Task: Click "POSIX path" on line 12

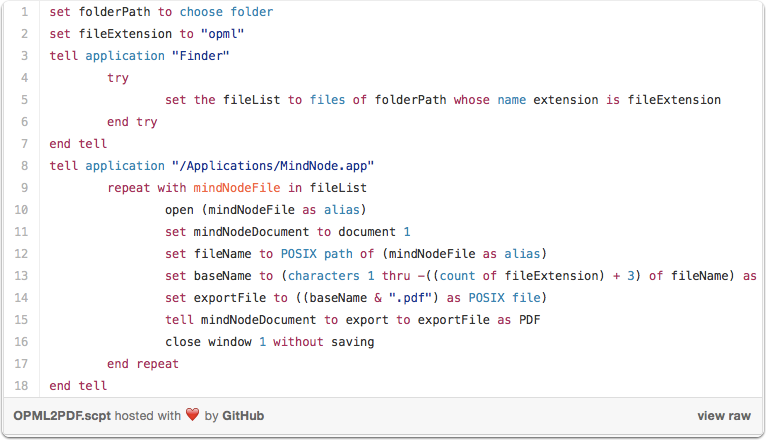Action: click(x=317, y=253)
